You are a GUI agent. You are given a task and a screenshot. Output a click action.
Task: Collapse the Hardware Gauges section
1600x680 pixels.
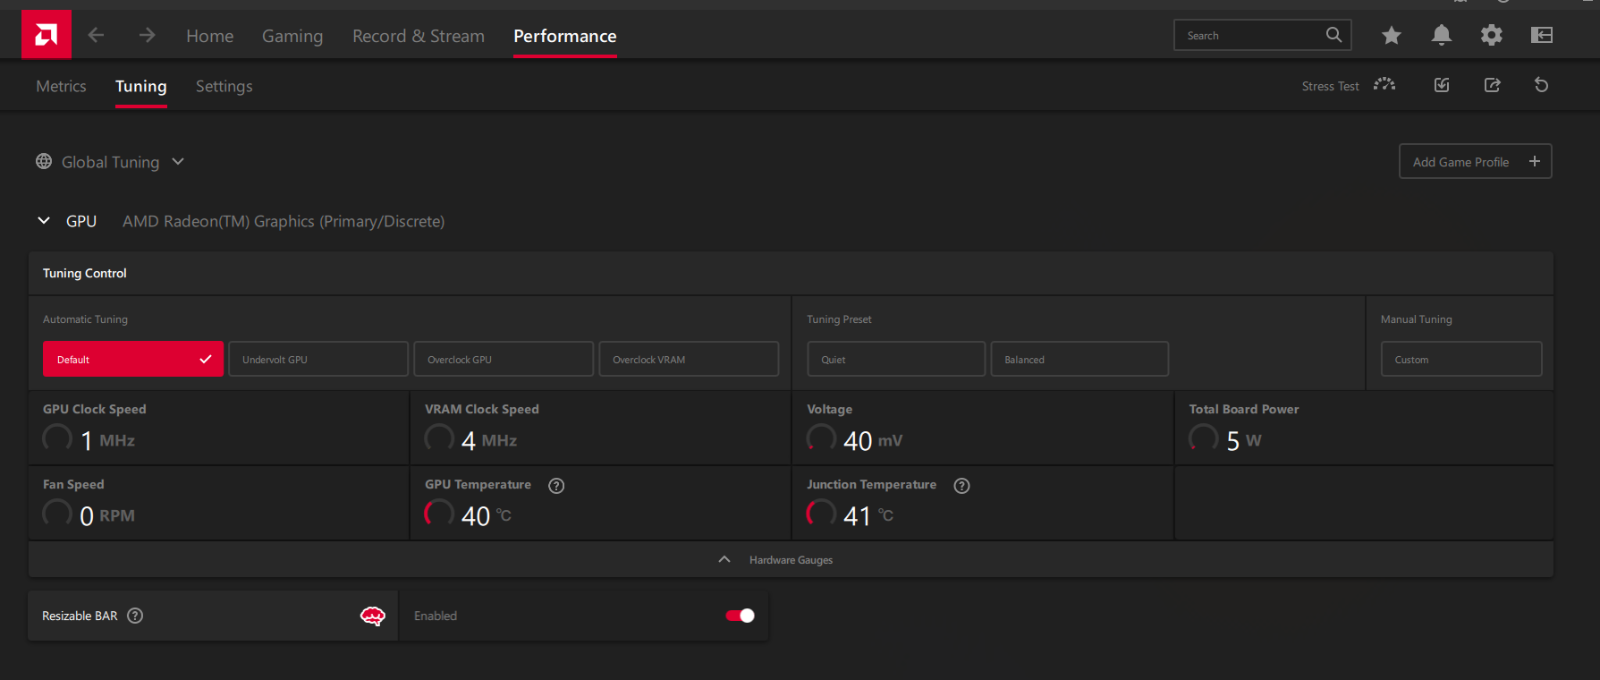point(790,560)
